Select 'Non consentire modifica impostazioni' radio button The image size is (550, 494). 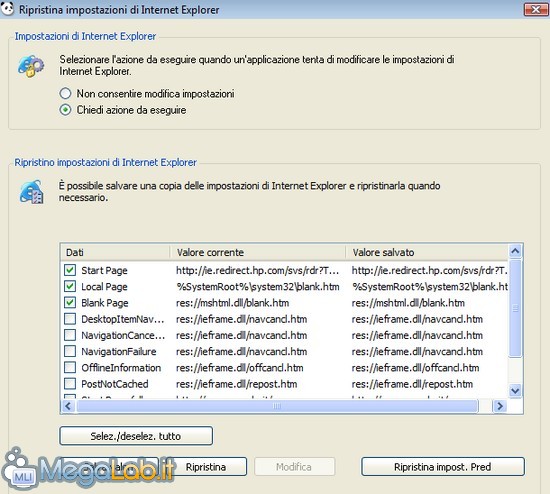[65, 94]
